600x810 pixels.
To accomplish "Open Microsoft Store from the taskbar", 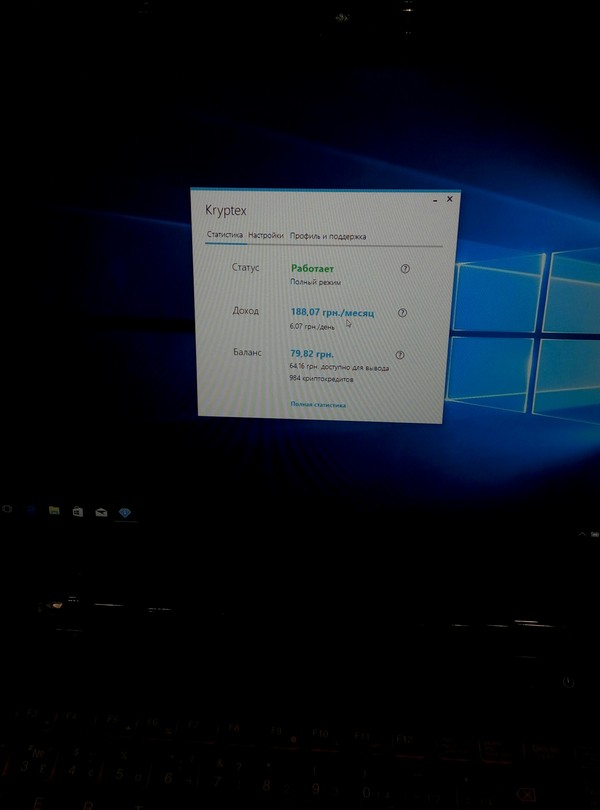I will [x=78, y=511].
